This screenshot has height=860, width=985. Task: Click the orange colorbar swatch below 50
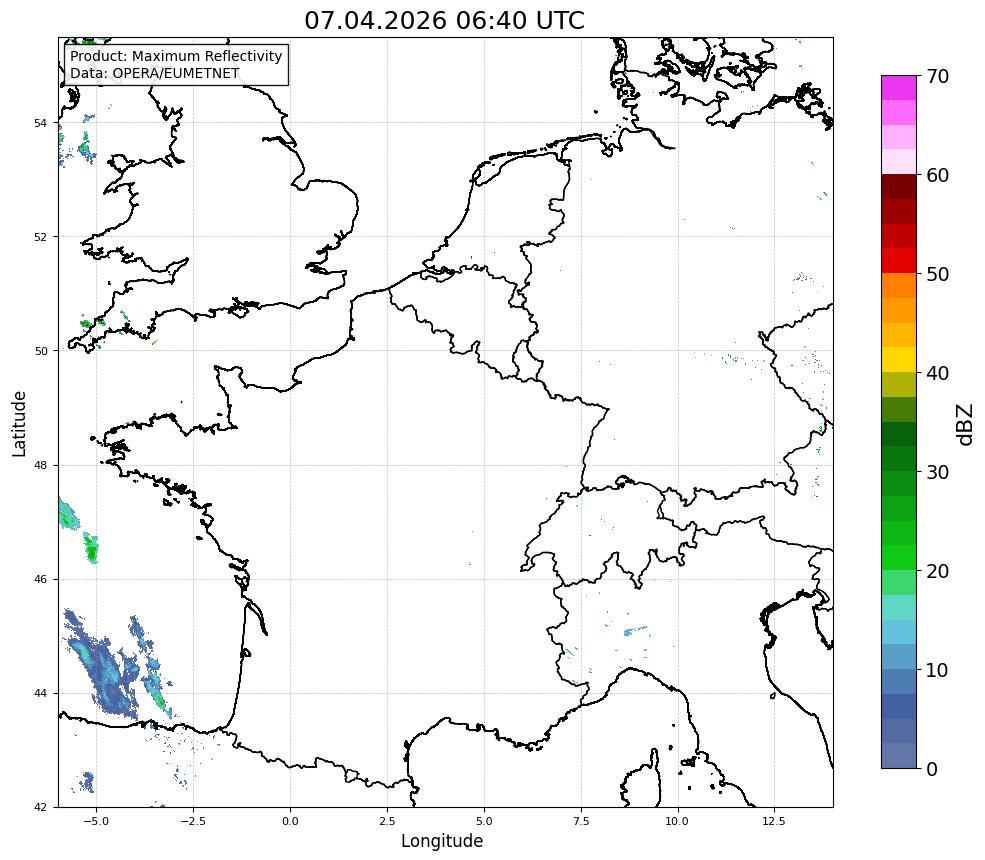tap(899, 286)
